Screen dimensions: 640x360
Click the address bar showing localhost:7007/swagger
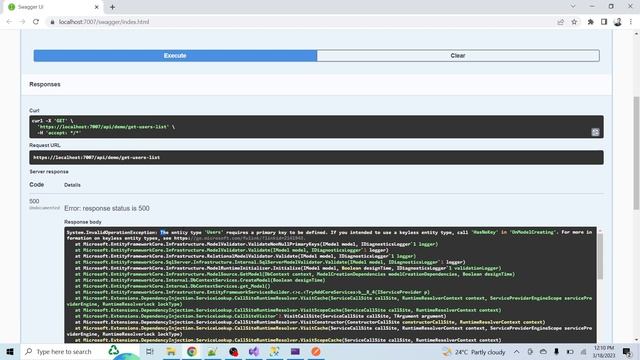pyautogui.click(x=302, y=22)
